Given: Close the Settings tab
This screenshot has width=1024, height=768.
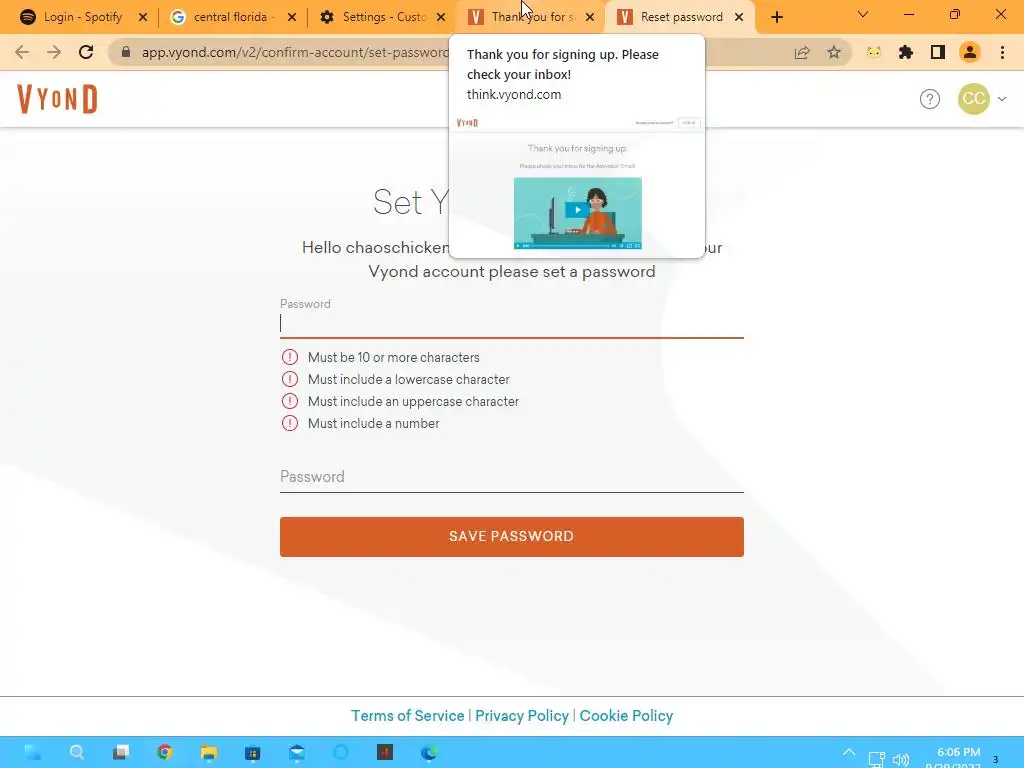Looking at the screenshot, I should (x=441, y=17).
